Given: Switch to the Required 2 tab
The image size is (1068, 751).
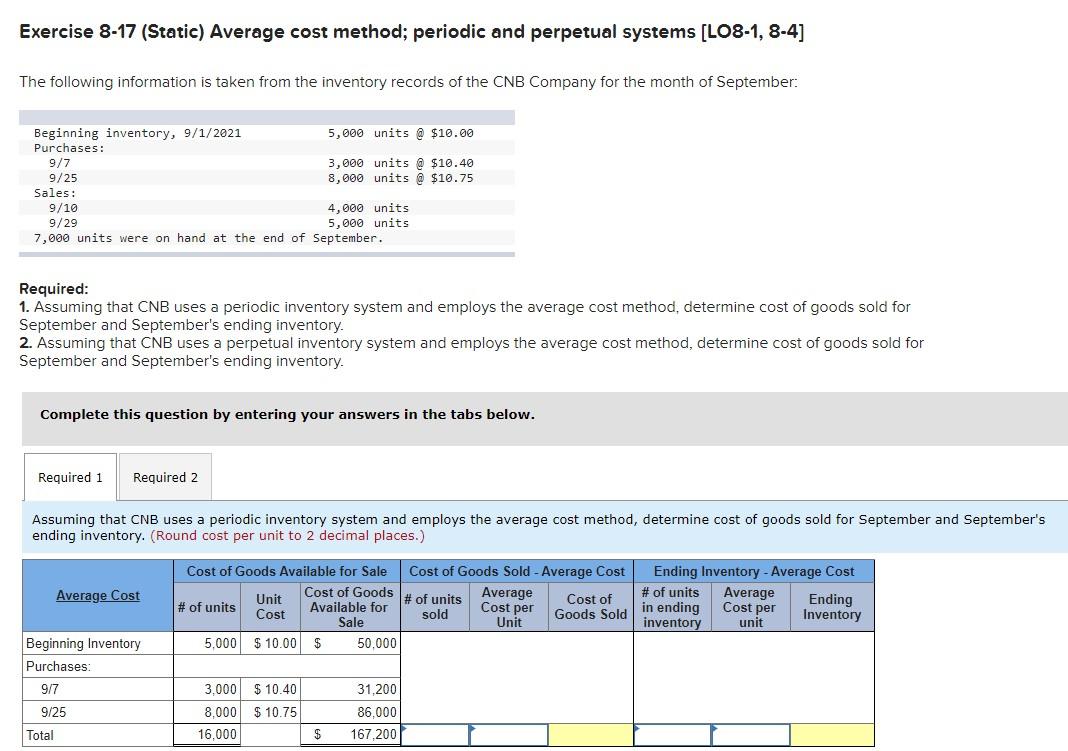Looking at the screenshot, I should pos(165,477).
